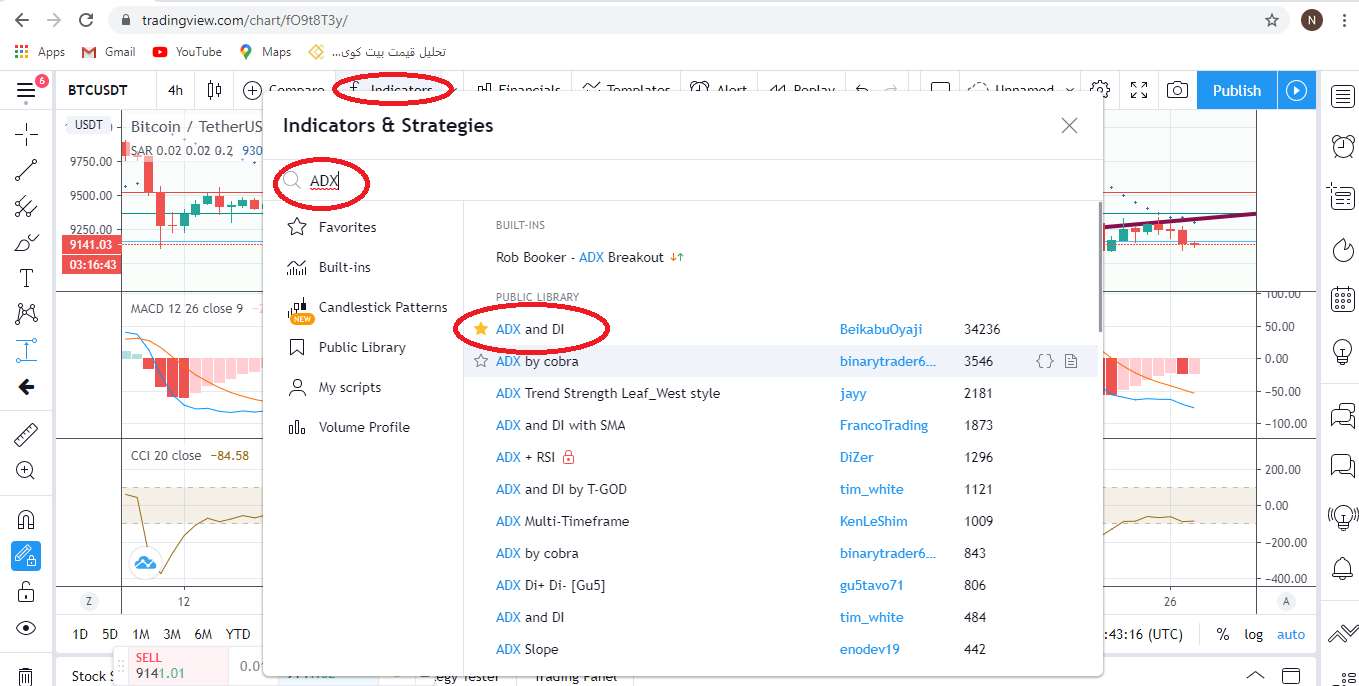Open the alerts alarm clock panel

[x=1343, y=147]
